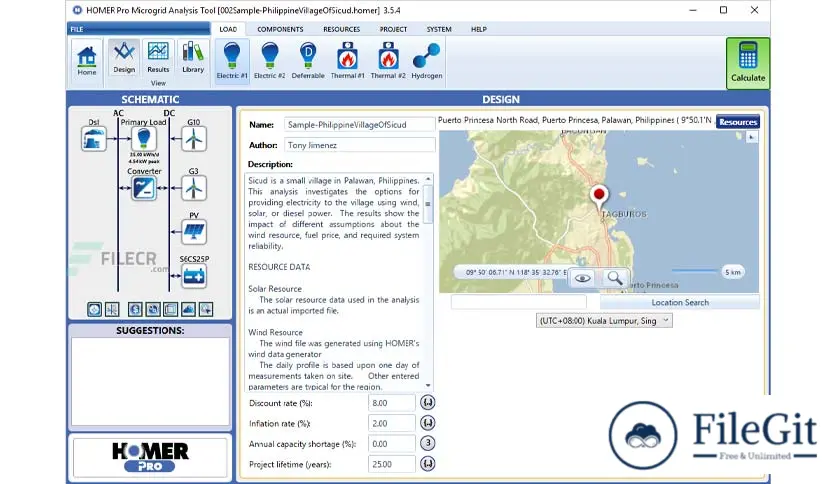
Task: Edit the Inflation rate value
Action: coord(391,423)
